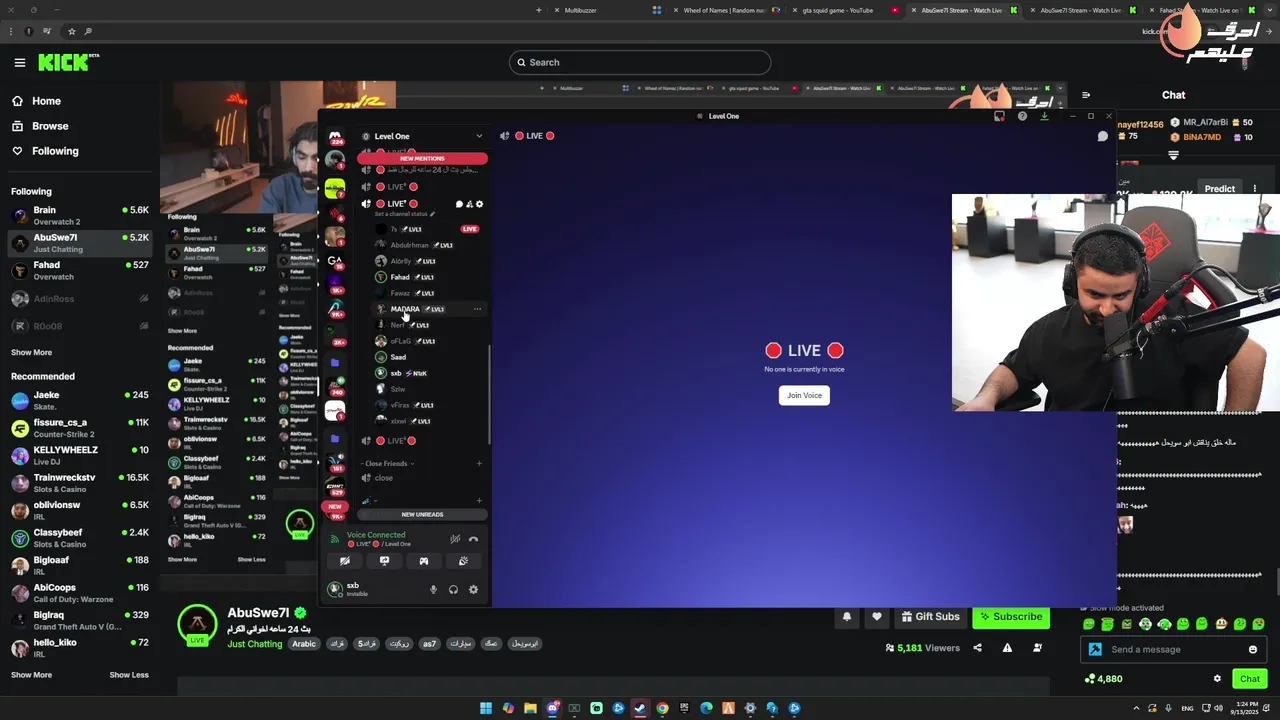The image size is (1280, 720).
Task: Start Discord screen share
Action: pyautogui.click(x=384, y=561)
